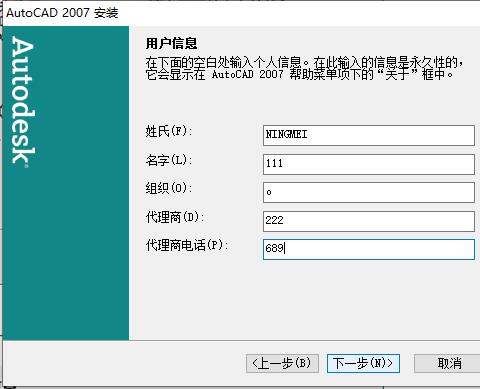Click the 代理商(D) field containing 222
This screenshot has width=480, height=389.
point(369,221)
